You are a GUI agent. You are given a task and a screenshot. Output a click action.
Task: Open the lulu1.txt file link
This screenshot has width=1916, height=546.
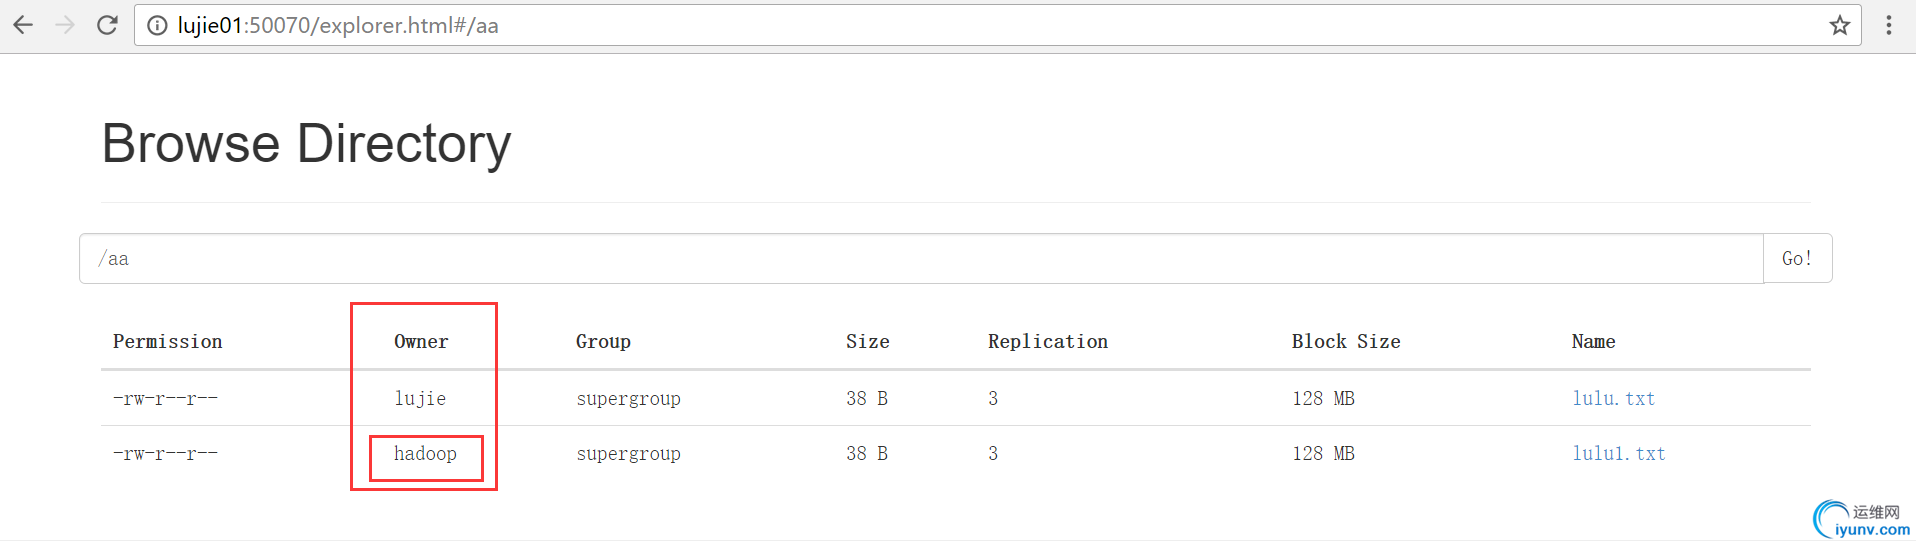point(1618,453)
